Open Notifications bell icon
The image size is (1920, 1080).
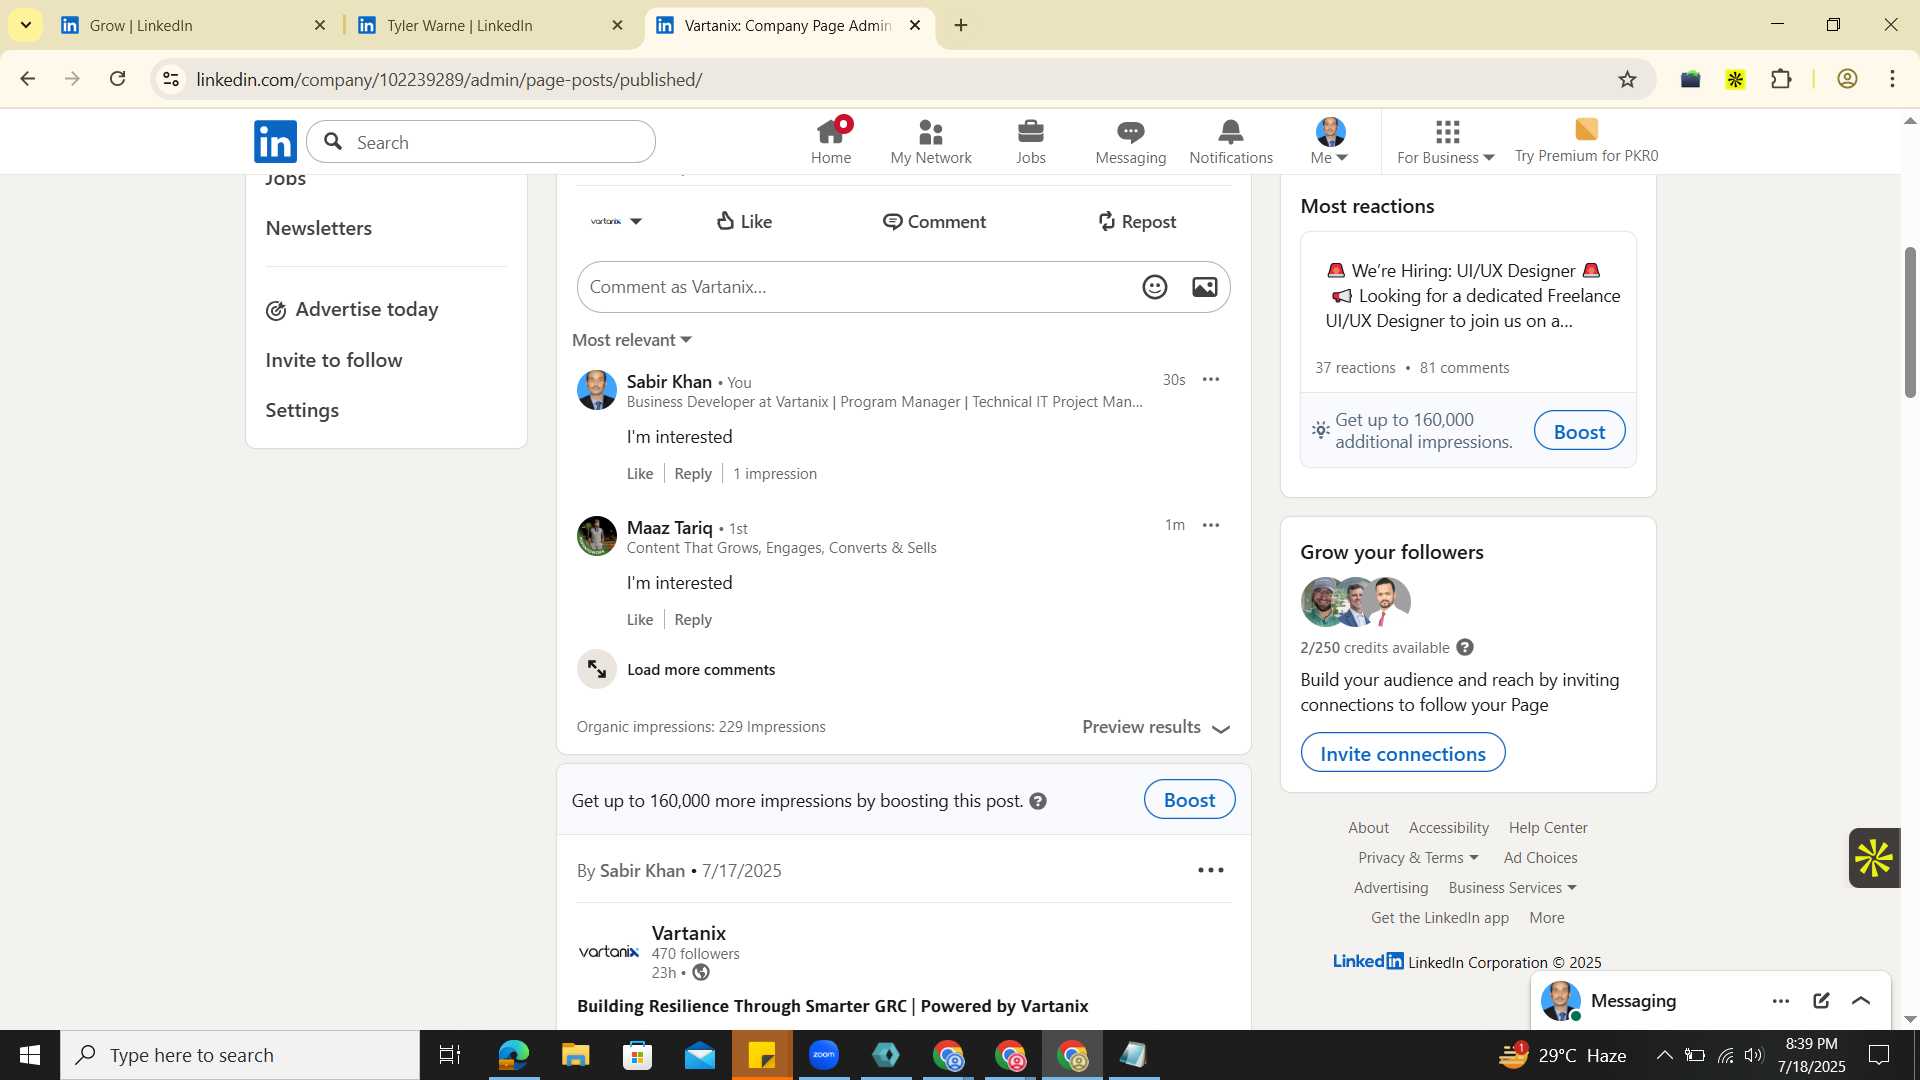(x=1231, y=141)
